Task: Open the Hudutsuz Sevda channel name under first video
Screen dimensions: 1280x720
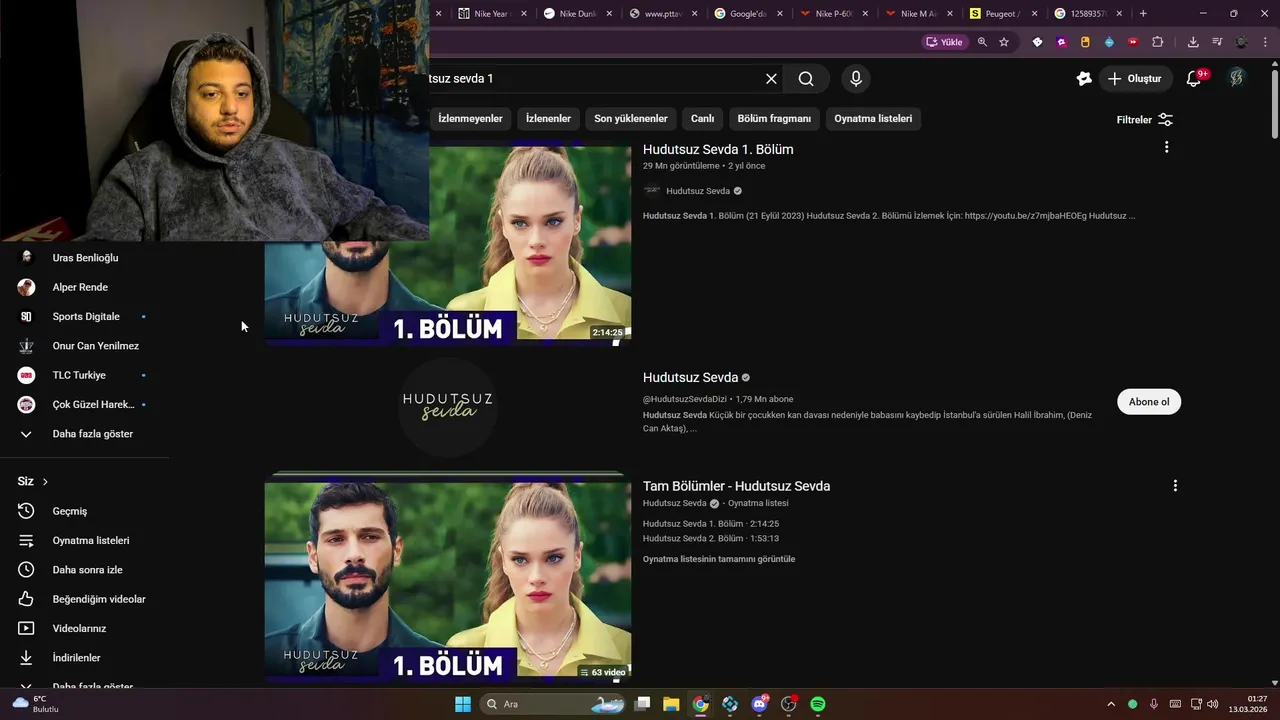Action: [698, 191]
